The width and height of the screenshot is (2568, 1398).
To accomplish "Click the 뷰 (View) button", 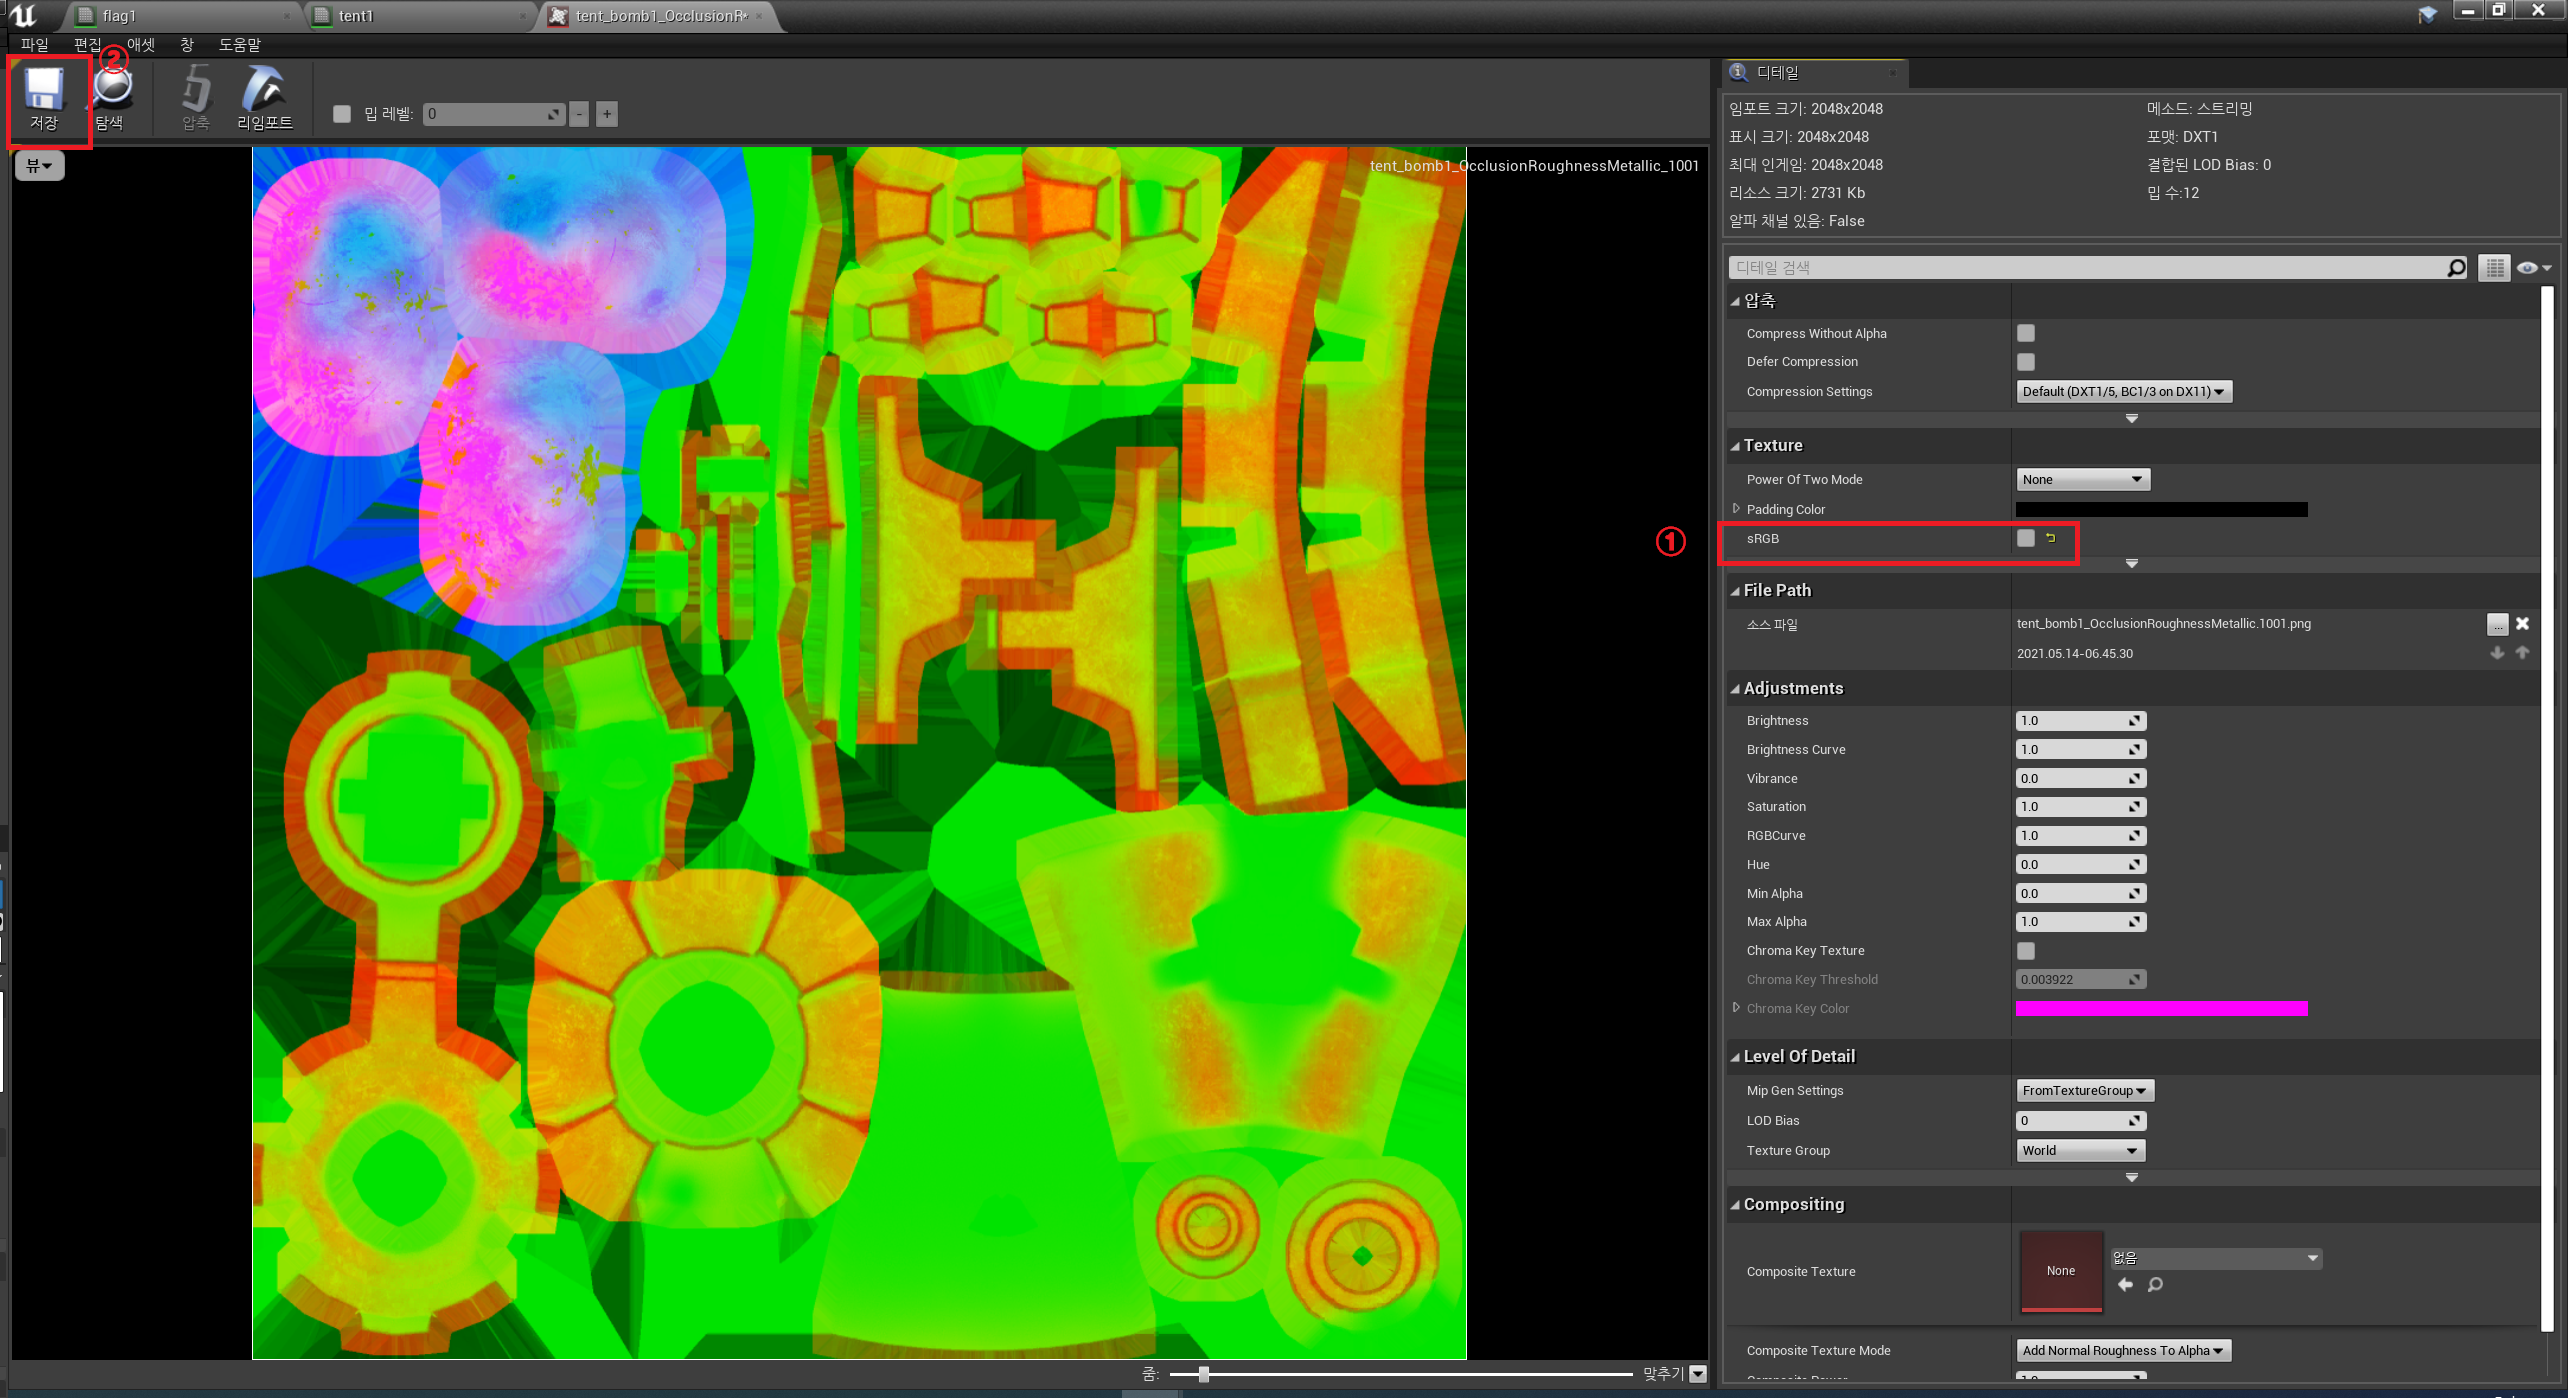I will click(39, 166).
